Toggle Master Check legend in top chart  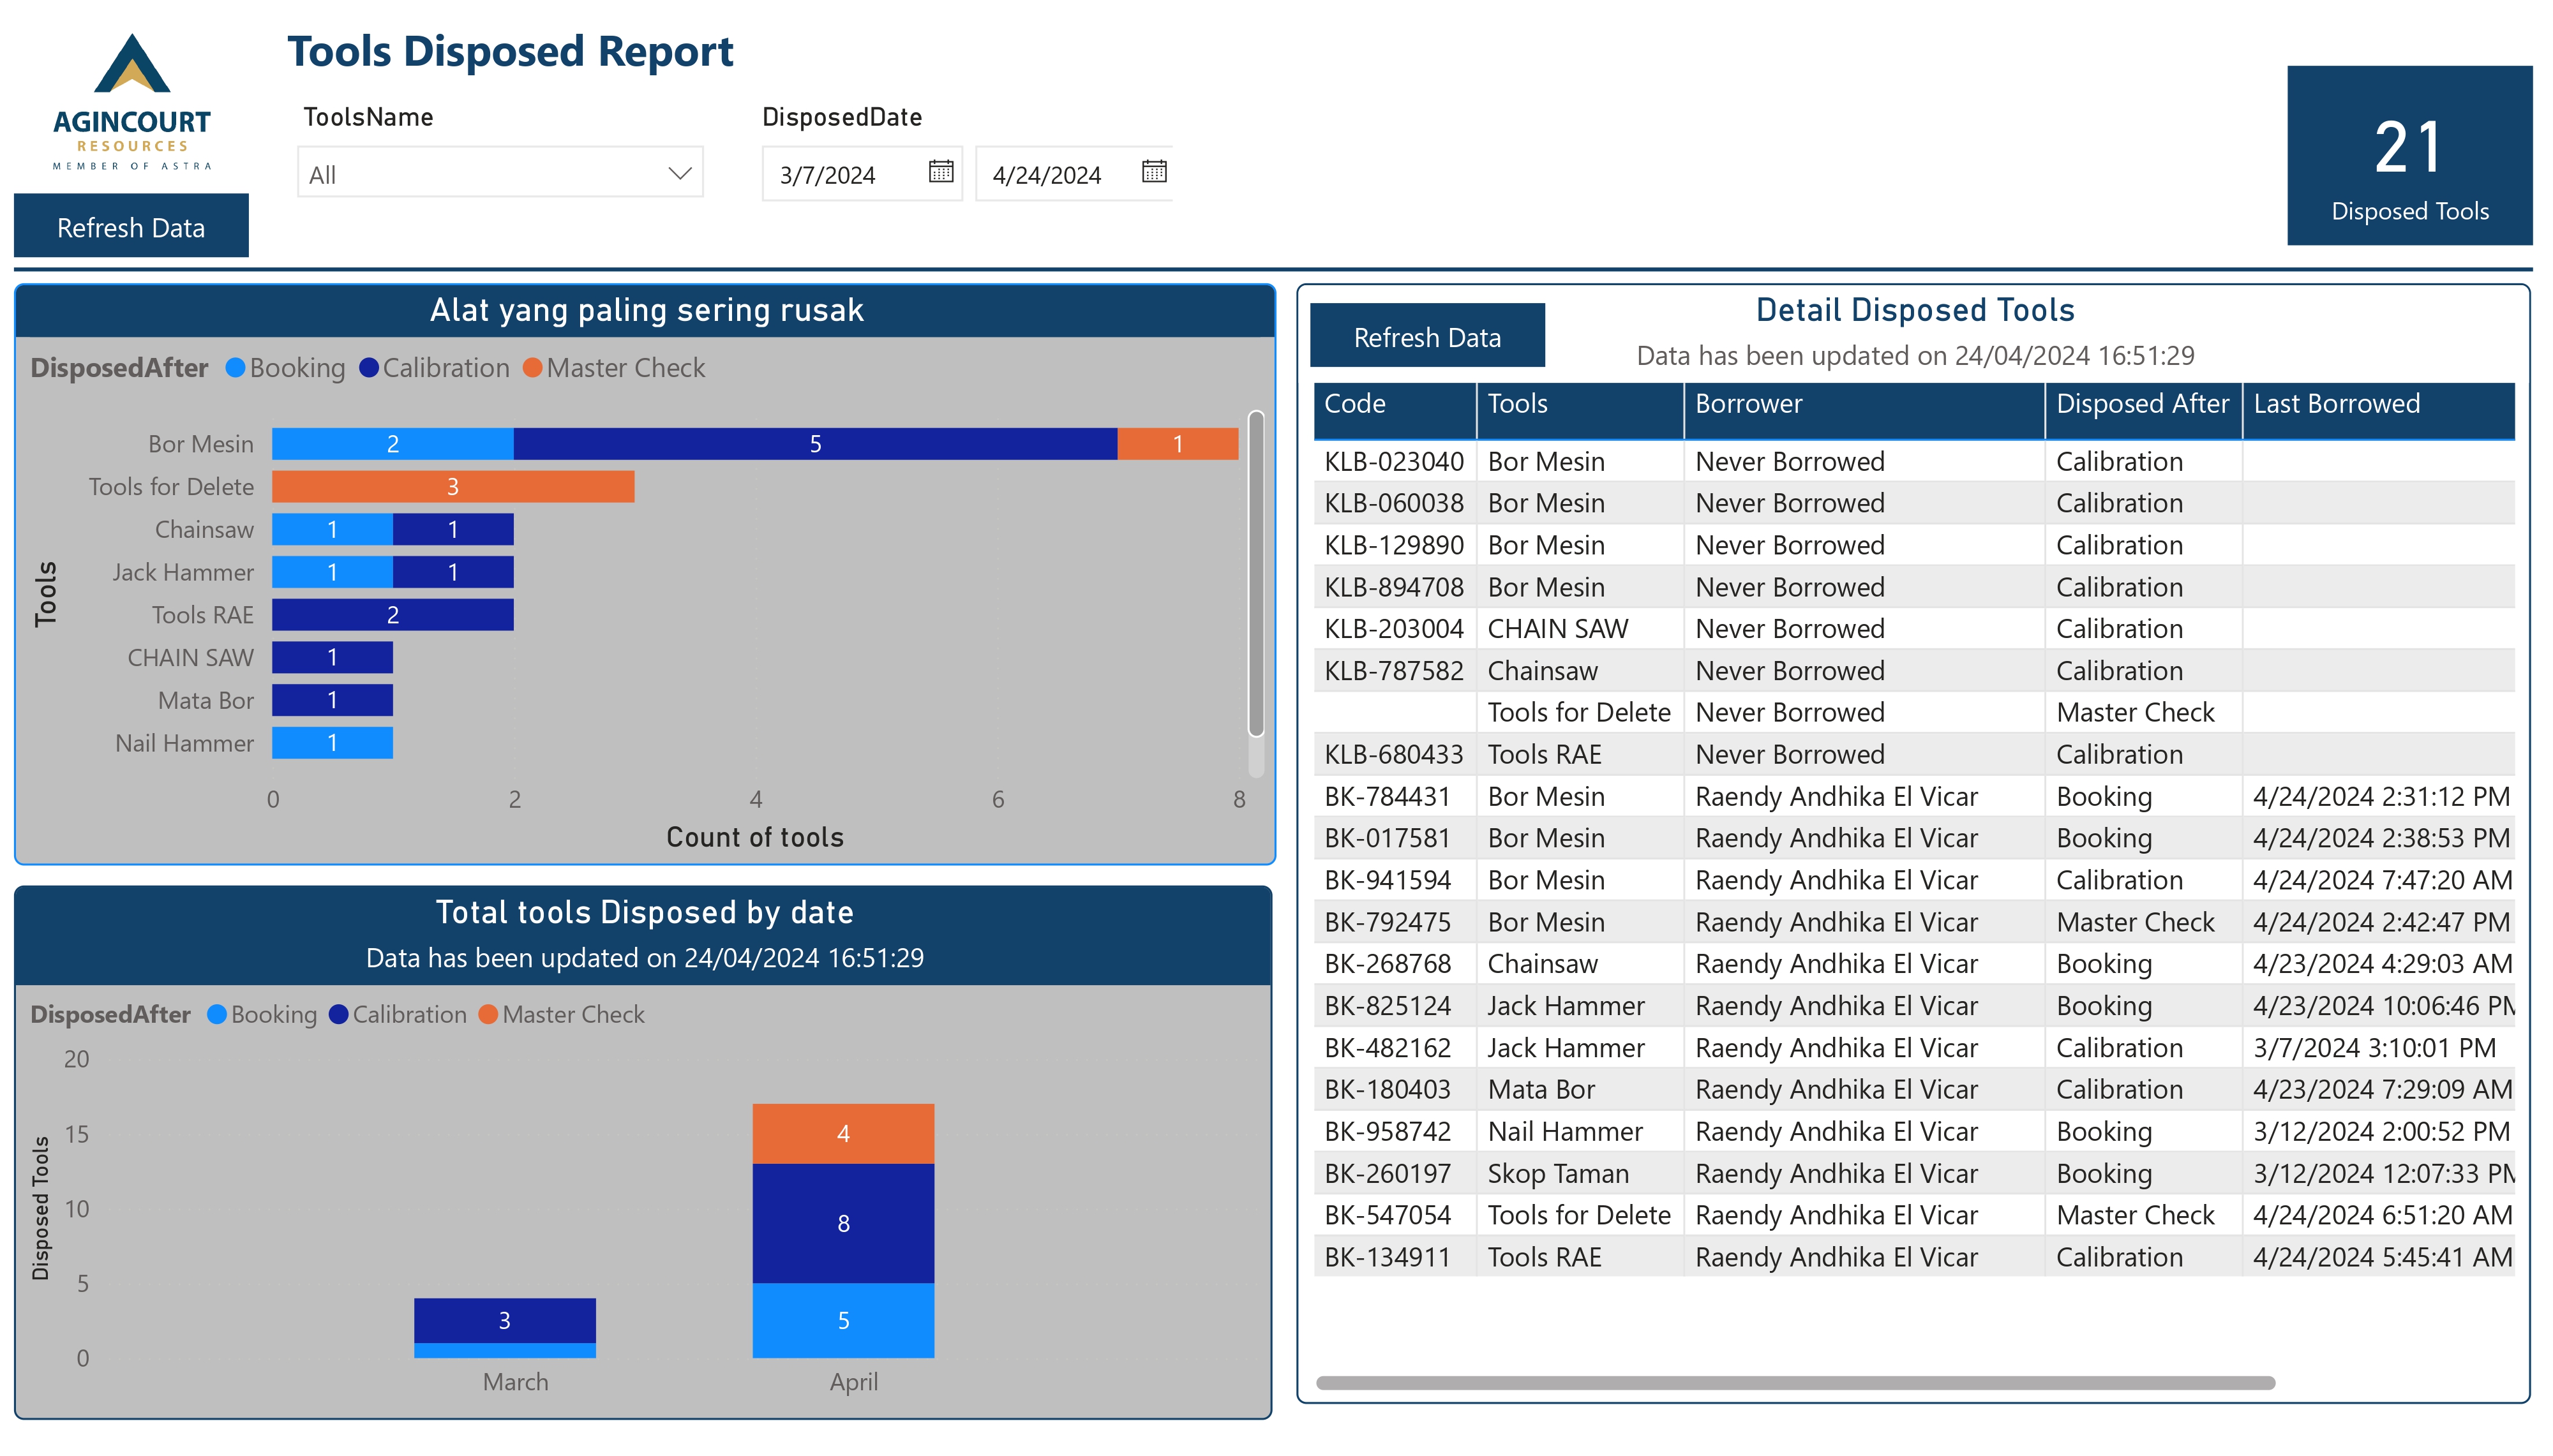(x=533, y=367)
